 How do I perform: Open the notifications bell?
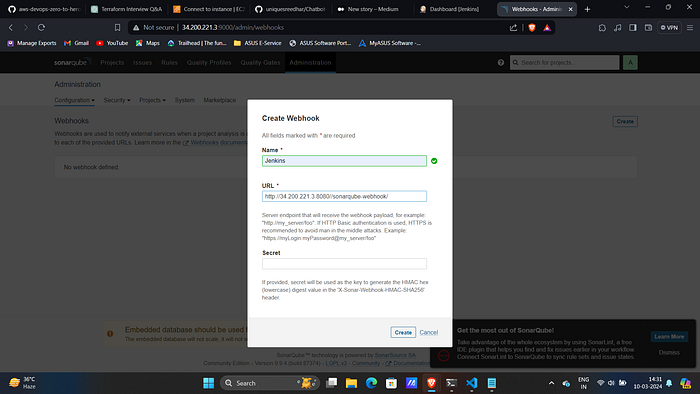pyautogui.click(x=669, y=383)
